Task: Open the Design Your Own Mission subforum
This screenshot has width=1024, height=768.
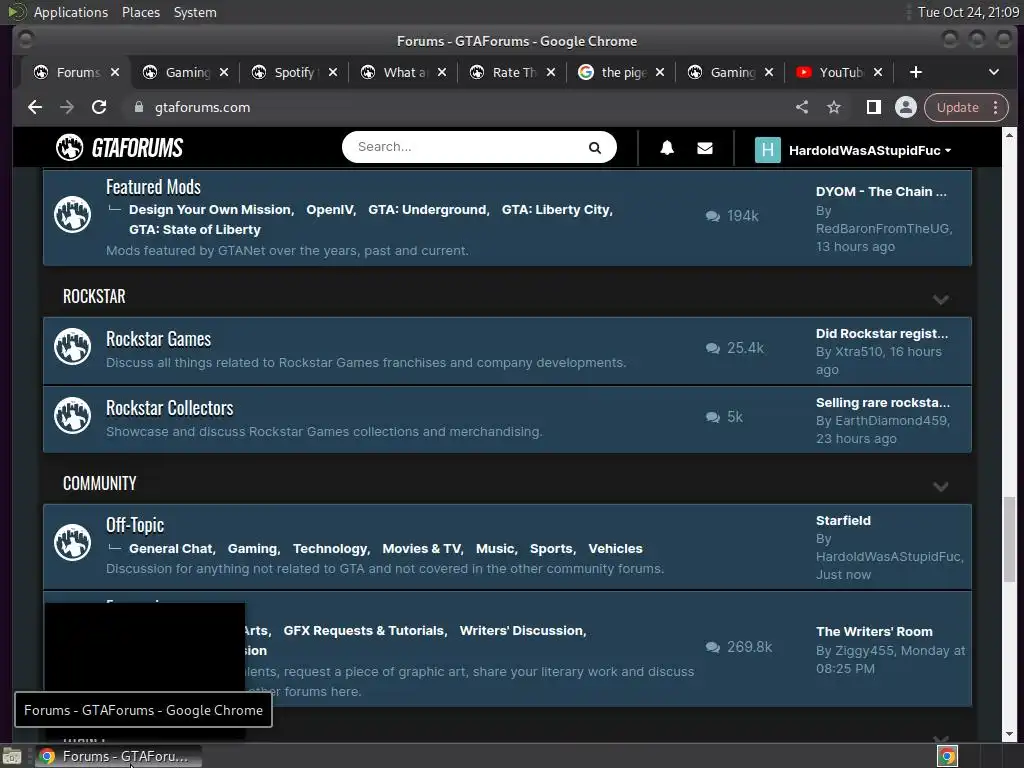Action: pyautogui.click(x=210, y=210)
